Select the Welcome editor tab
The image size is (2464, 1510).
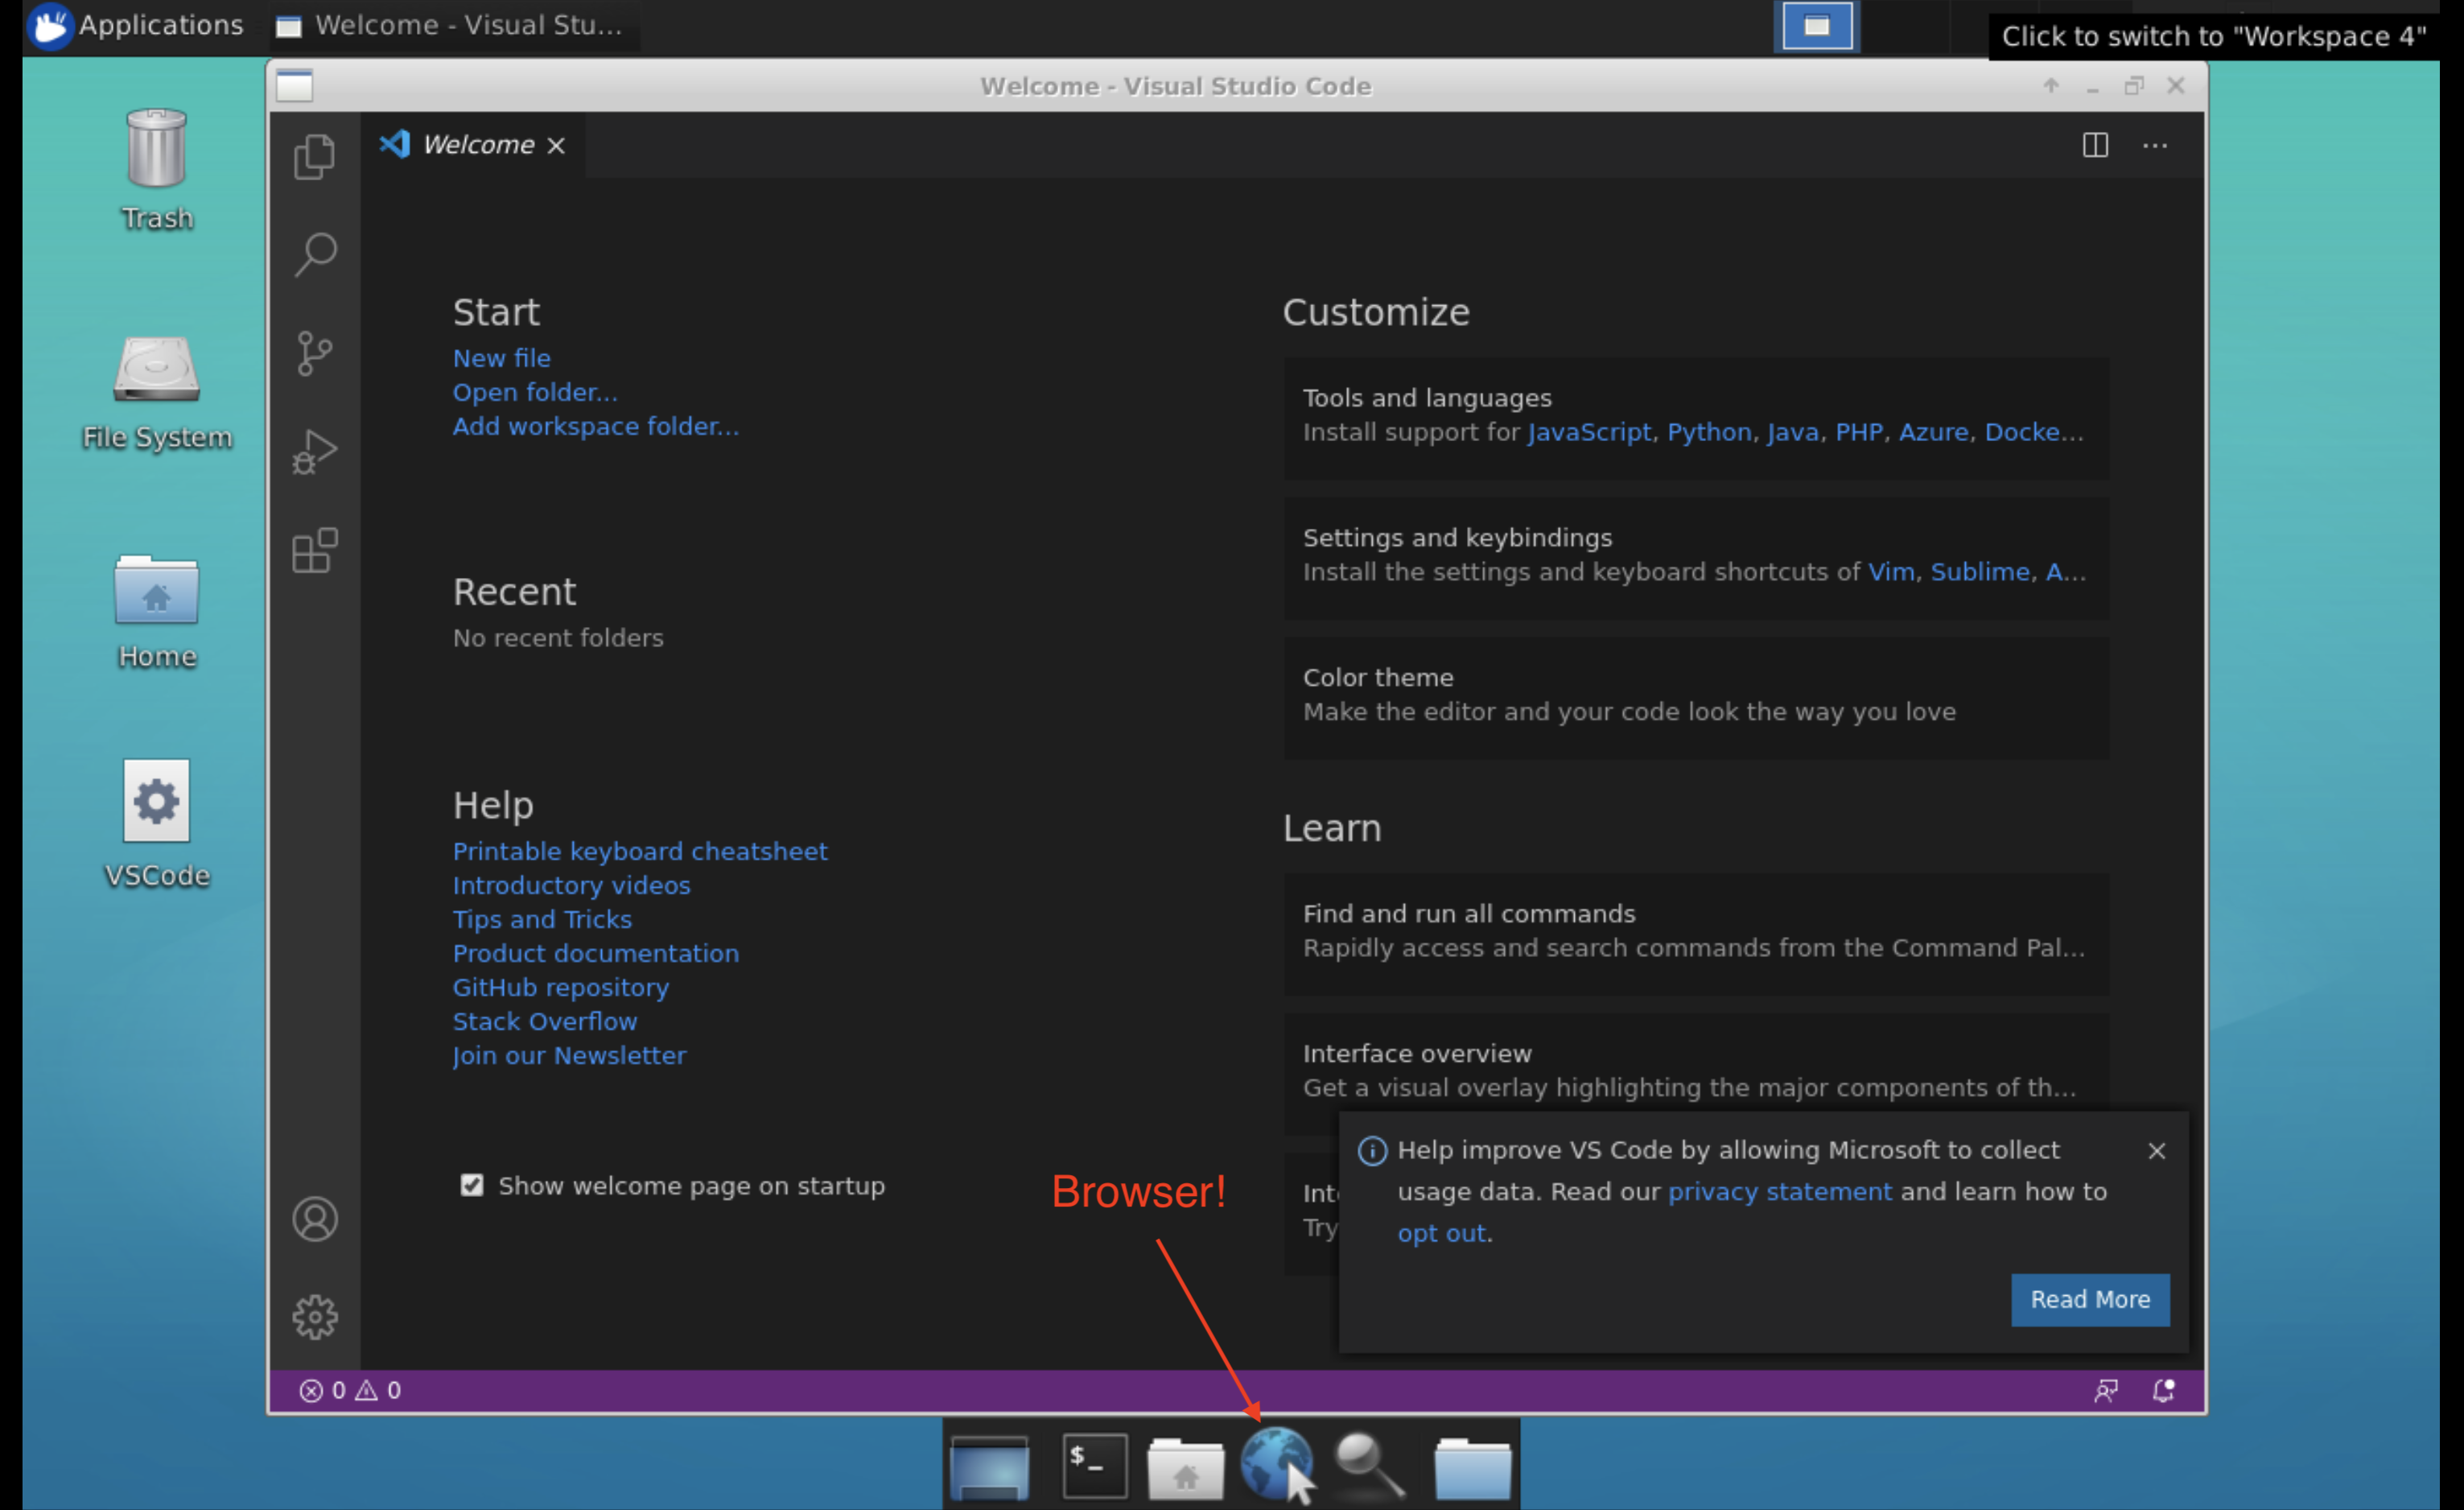click(477, 145)
